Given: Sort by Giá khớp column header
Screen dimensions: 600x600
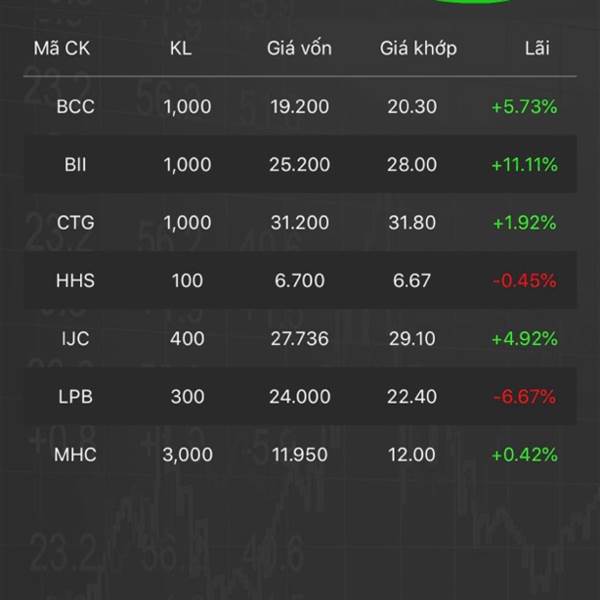Looking at the screenshot, I should (x=418, y=48).
